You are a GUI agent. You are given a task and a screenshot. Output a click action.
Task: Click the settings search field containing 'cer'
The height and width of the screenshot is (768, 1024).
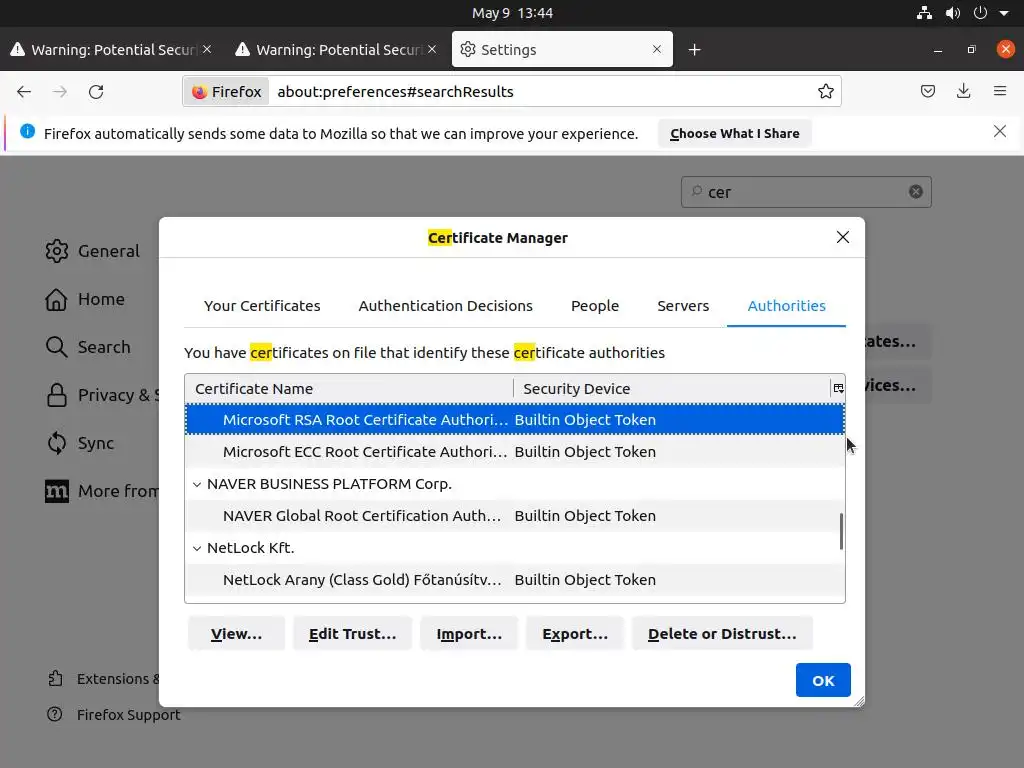(x=806, y=191)
